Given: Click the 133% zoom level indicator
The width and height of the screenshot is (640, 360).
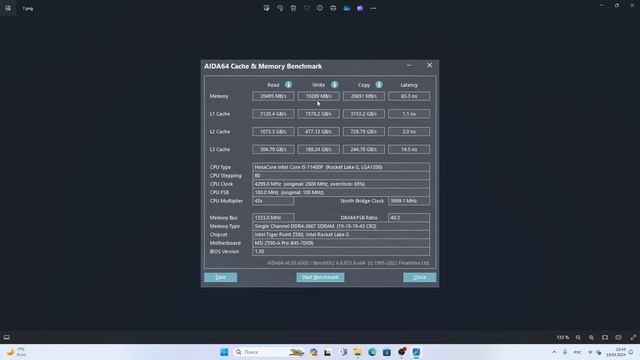Looking at the screenshot, I should pos(563,337).
